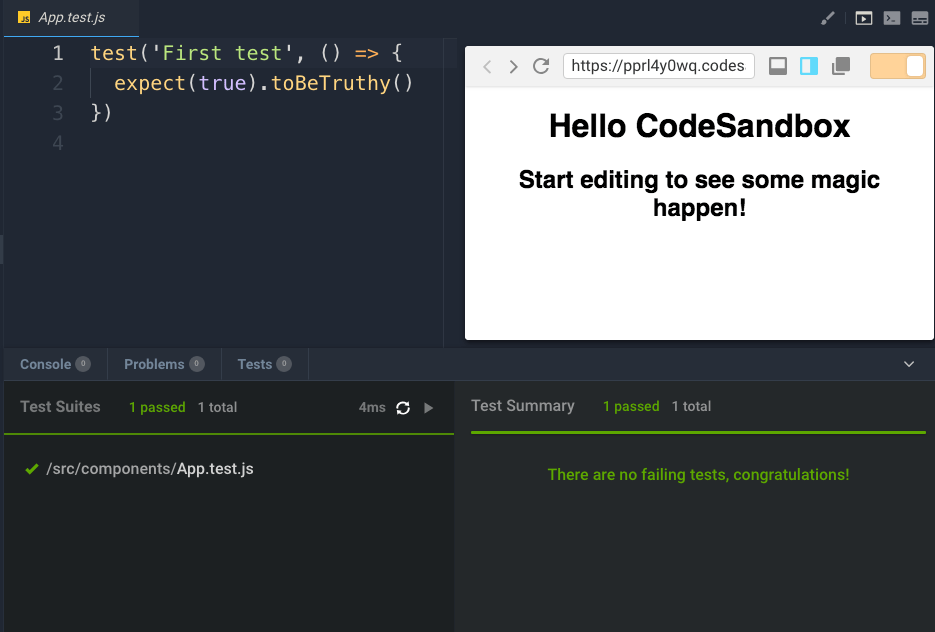Select the /src/components/App.test.js test file
935x632 pixels.
(150, 468)
